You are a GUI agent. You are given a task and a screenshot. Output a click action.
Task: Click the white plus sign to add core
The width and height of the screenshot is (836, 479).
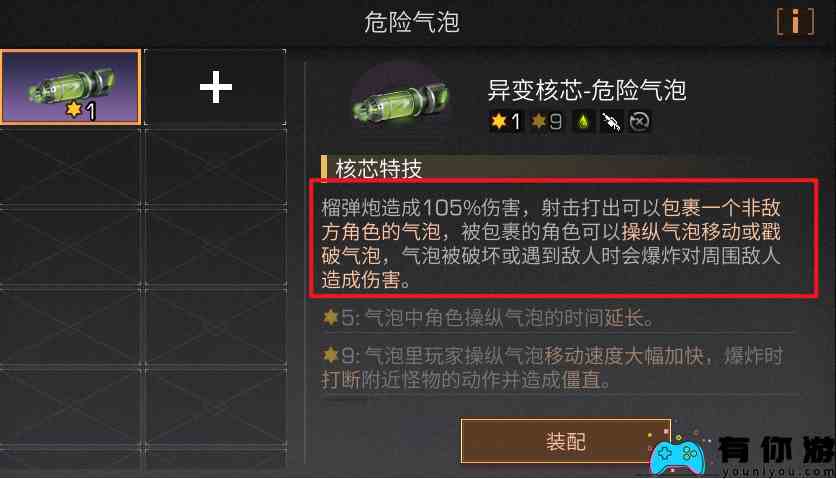click(216, 87)
